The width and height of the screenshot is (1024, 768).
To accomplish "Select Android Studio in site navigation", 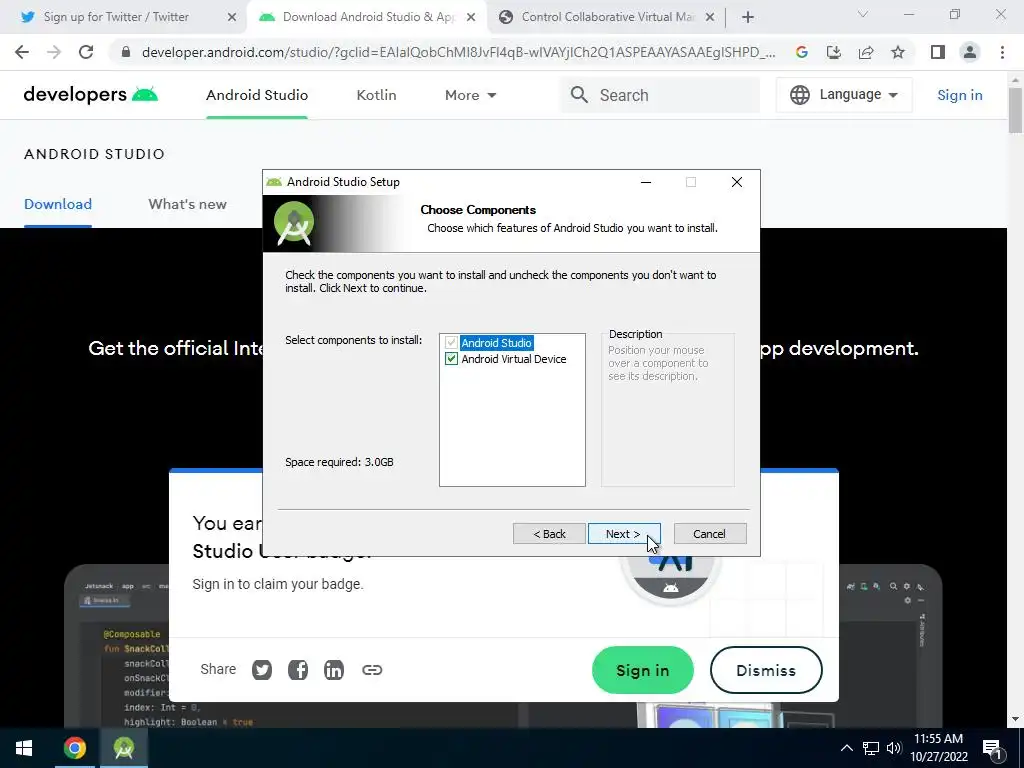I will tap(257, 95).
